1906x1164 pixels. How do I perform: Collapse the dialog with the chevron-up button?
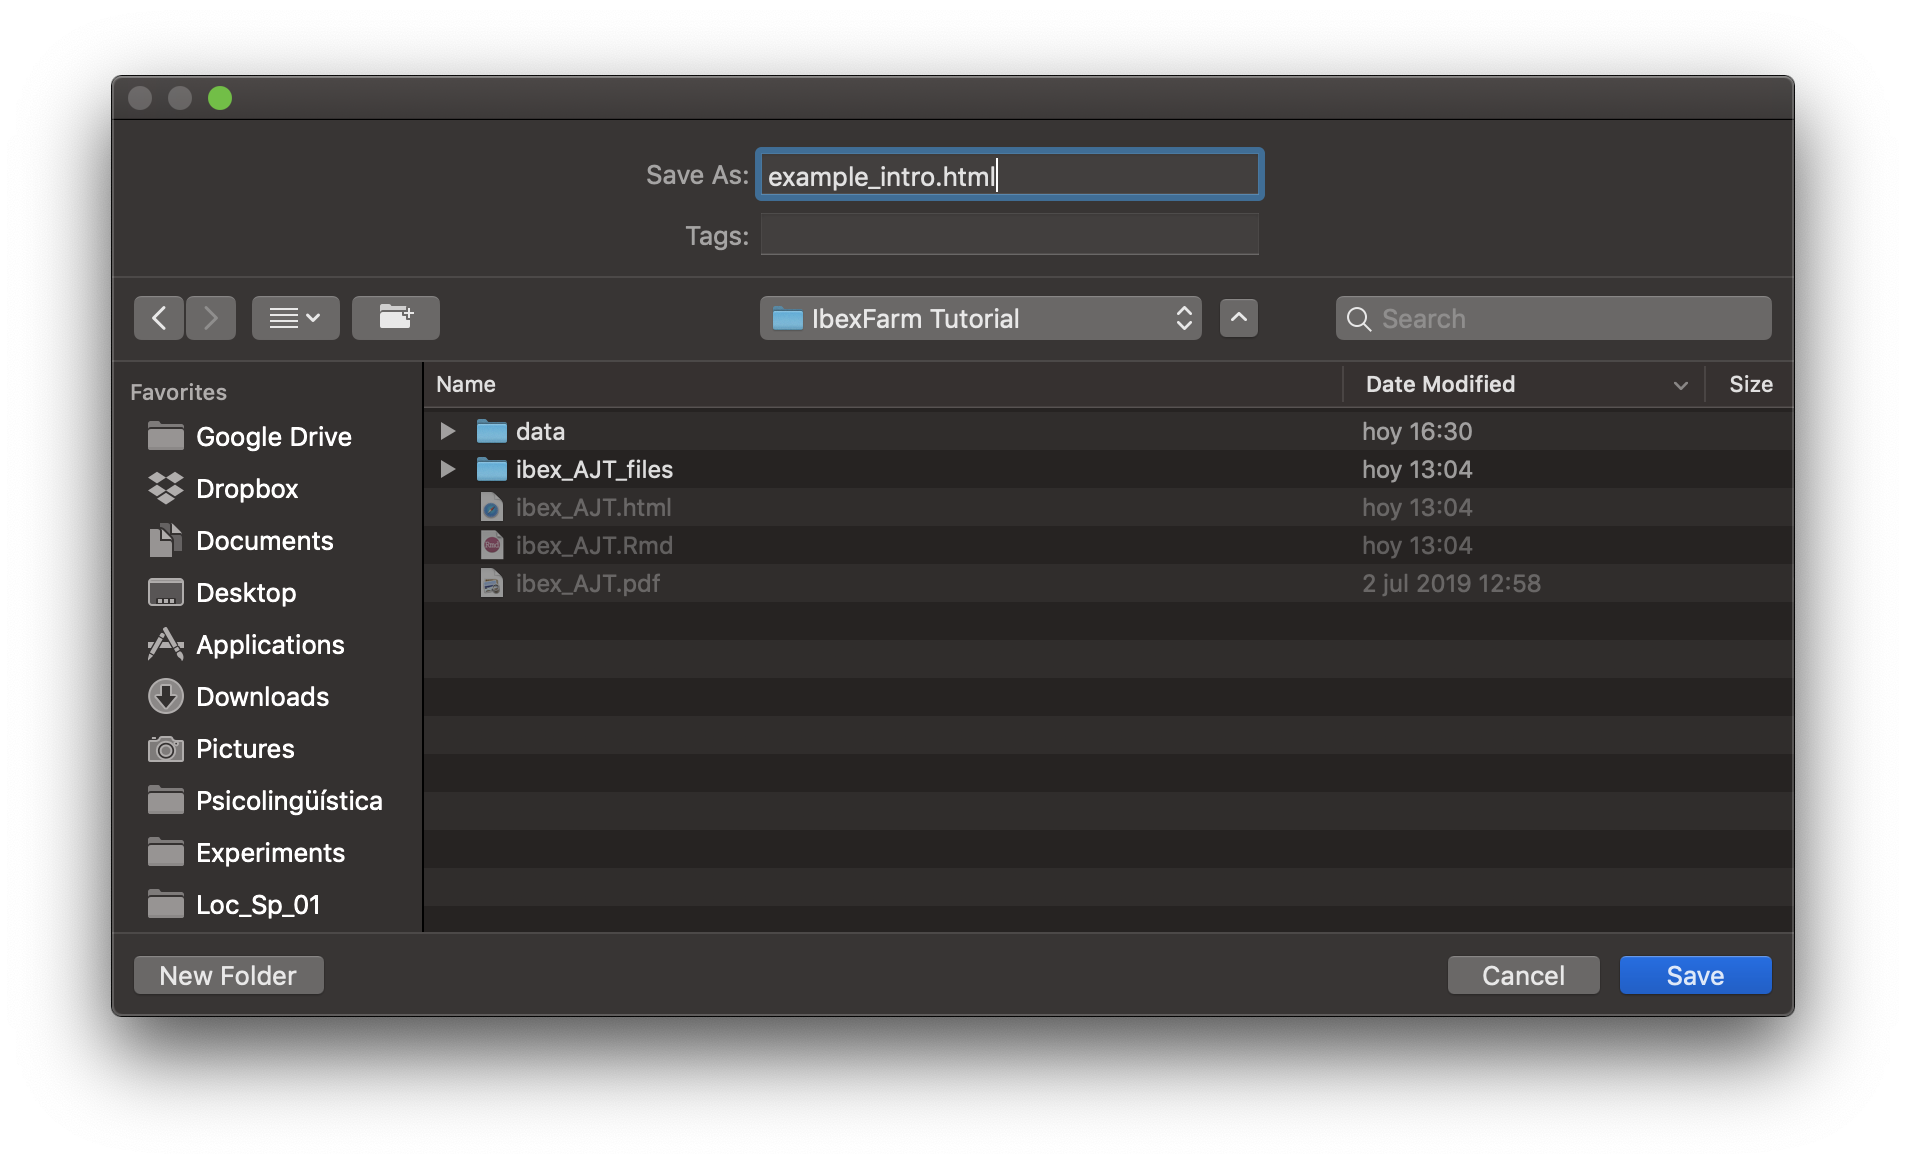coord(1238,318)
